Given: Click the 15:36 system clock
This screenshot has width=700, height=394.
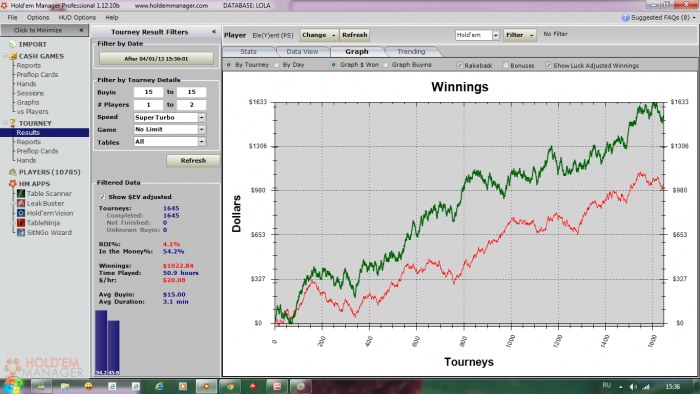Looking at the screenshot, I should click(672, 386).
